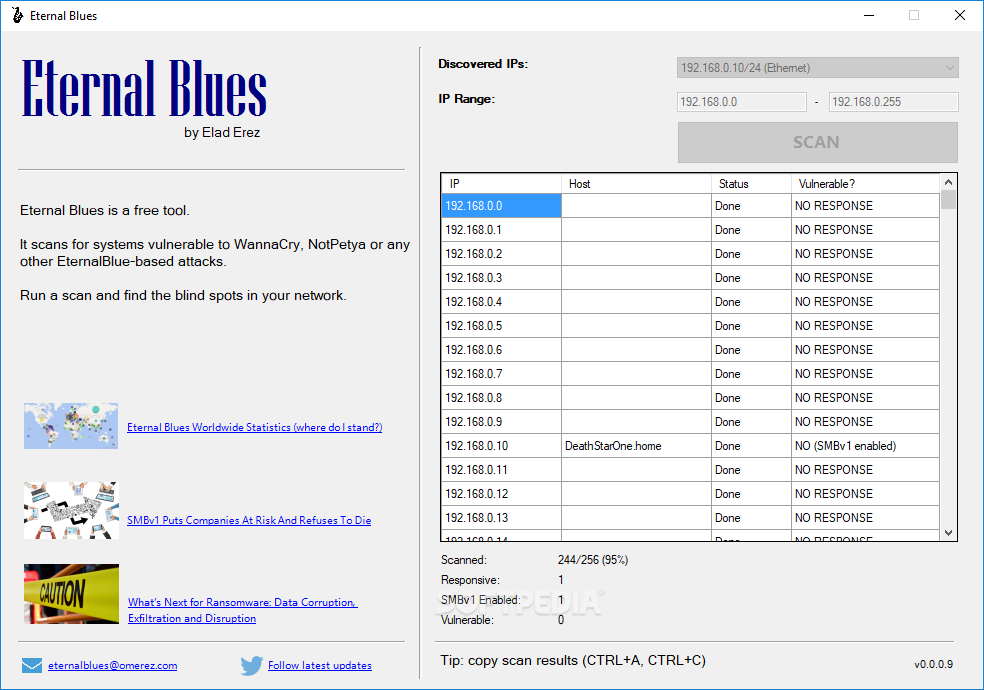Click the IP range start field 192.168.0.0
984x690 pixels.
point(742,102)
